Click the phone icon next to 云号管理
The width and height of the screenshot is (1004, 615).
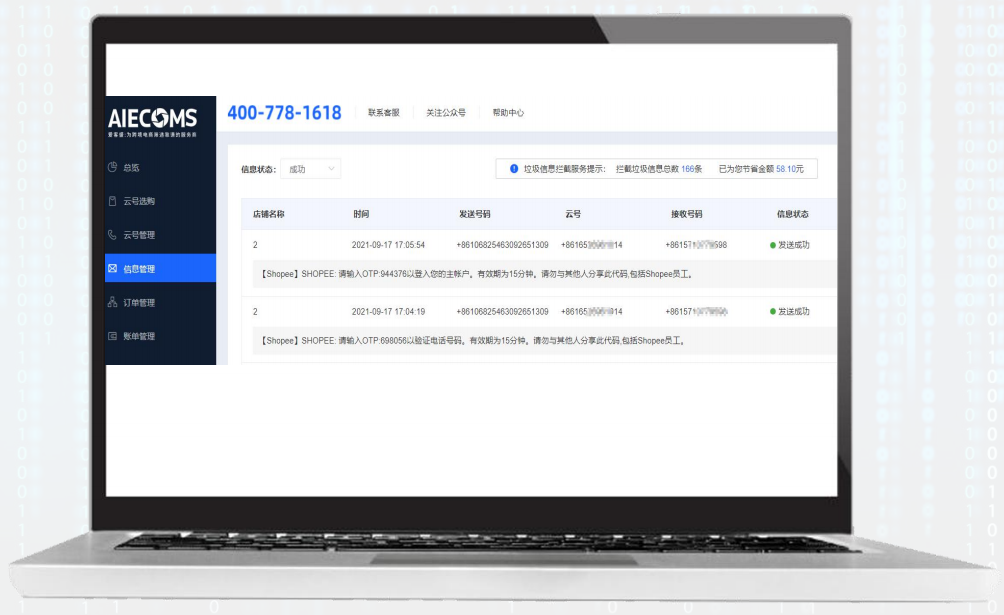tap(113, 234)
